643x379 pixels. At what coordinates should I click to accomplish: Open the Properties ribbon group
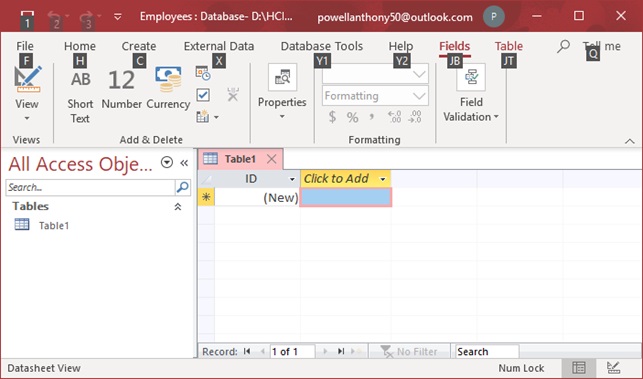282,92
